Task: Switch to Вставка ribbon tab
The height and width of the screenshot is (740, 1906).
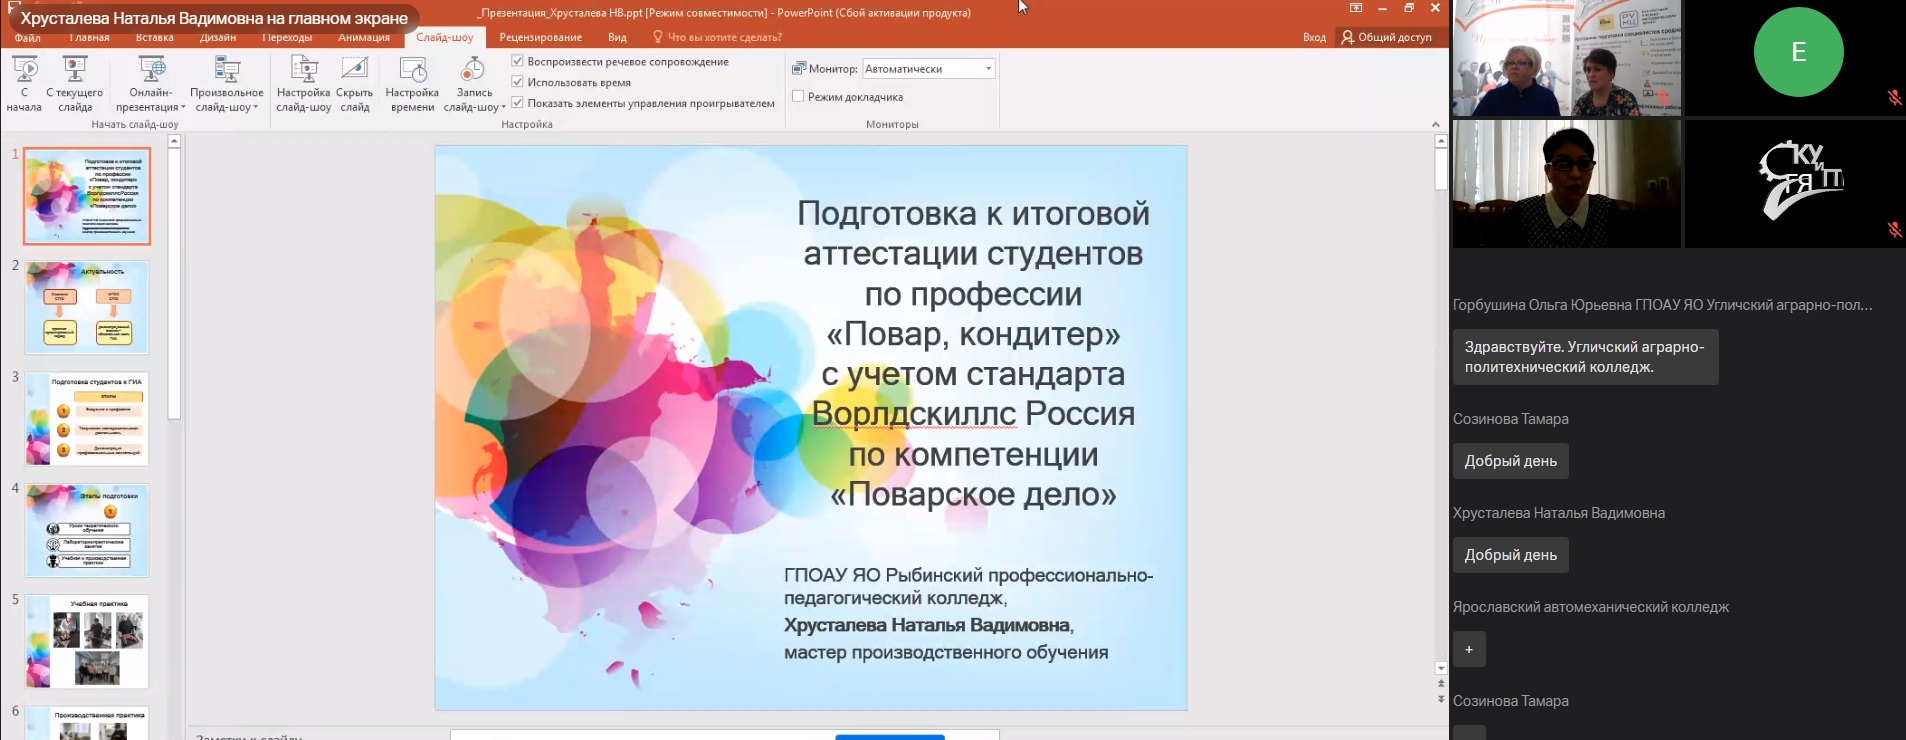Action: pos(155,37)
